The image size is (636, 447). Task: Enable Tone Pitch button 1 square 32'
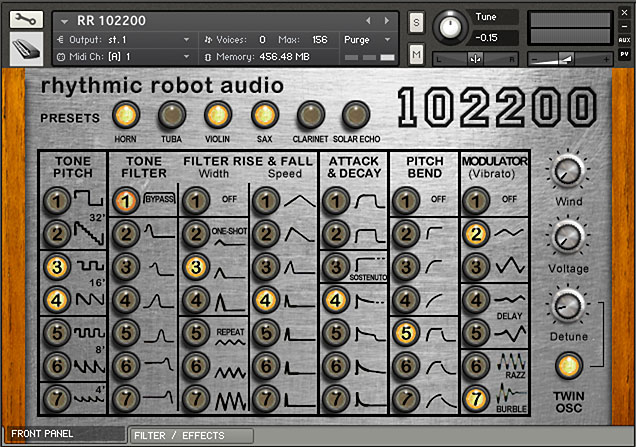click(57, 201)
